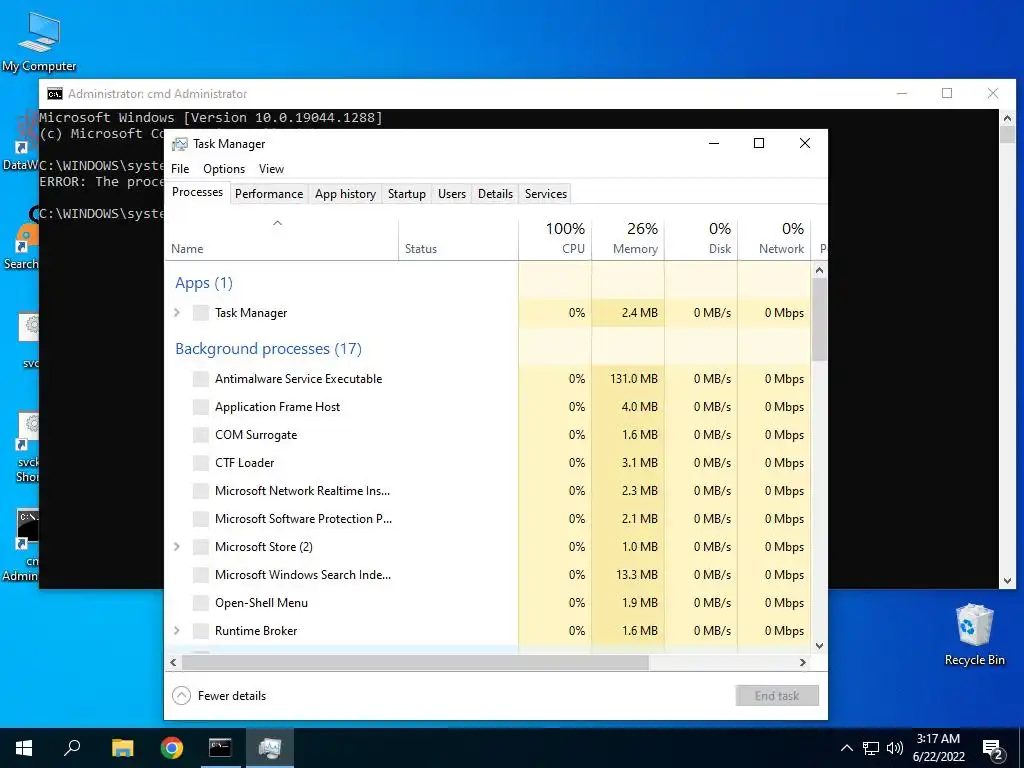The width and height of the screenshot is (1024, 768).
Task: Click process list scroll down arrow
Action: coord(820,645)
